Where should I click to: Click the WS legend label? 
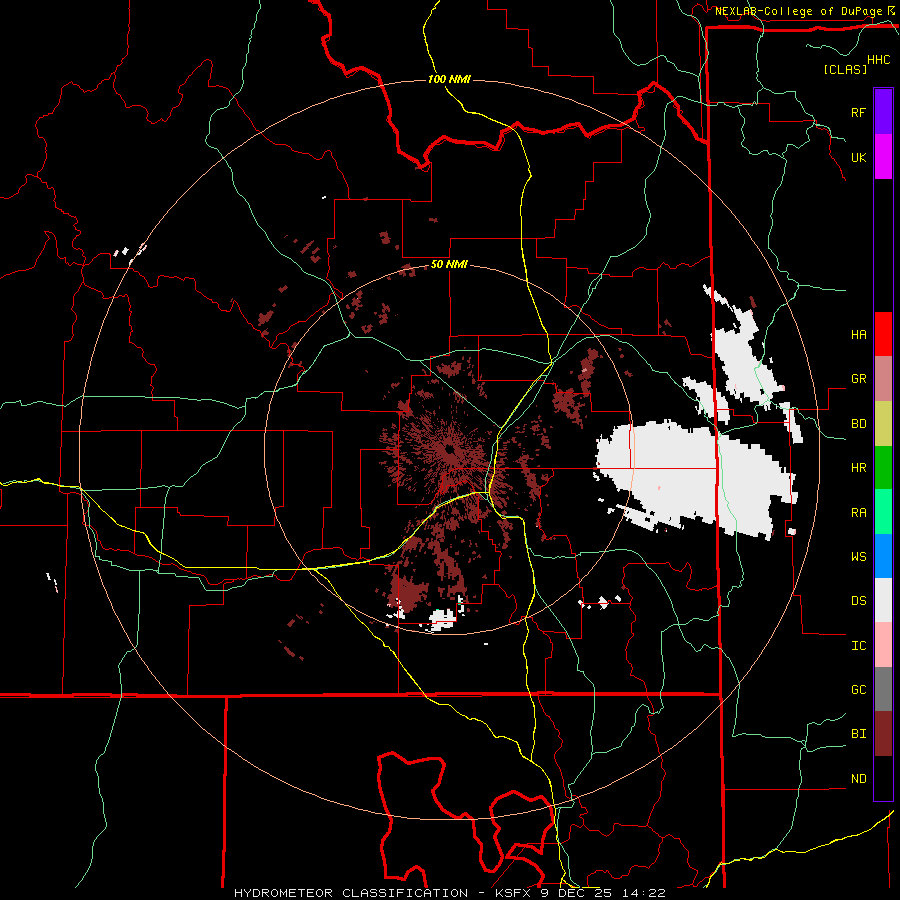click(858, 557)
